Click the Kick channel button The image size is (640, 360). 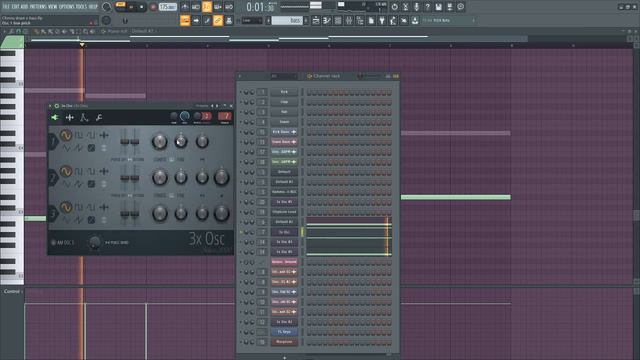(x=284, y=92)
